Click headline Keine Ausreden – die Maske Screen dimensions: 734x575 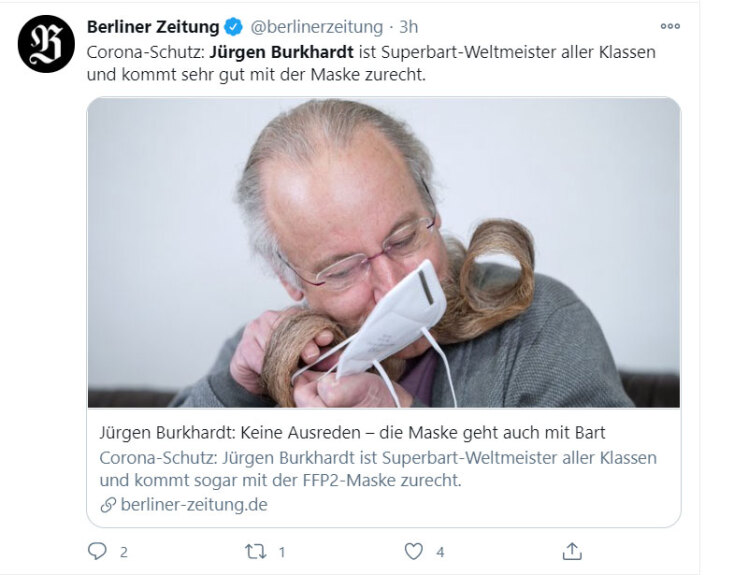[x=352, y=432]
